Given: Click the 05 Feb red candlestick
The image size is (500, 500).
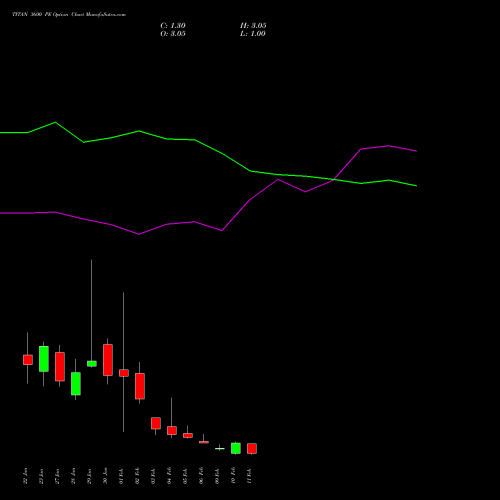Looking at the screenshot, I should (188, 435).
